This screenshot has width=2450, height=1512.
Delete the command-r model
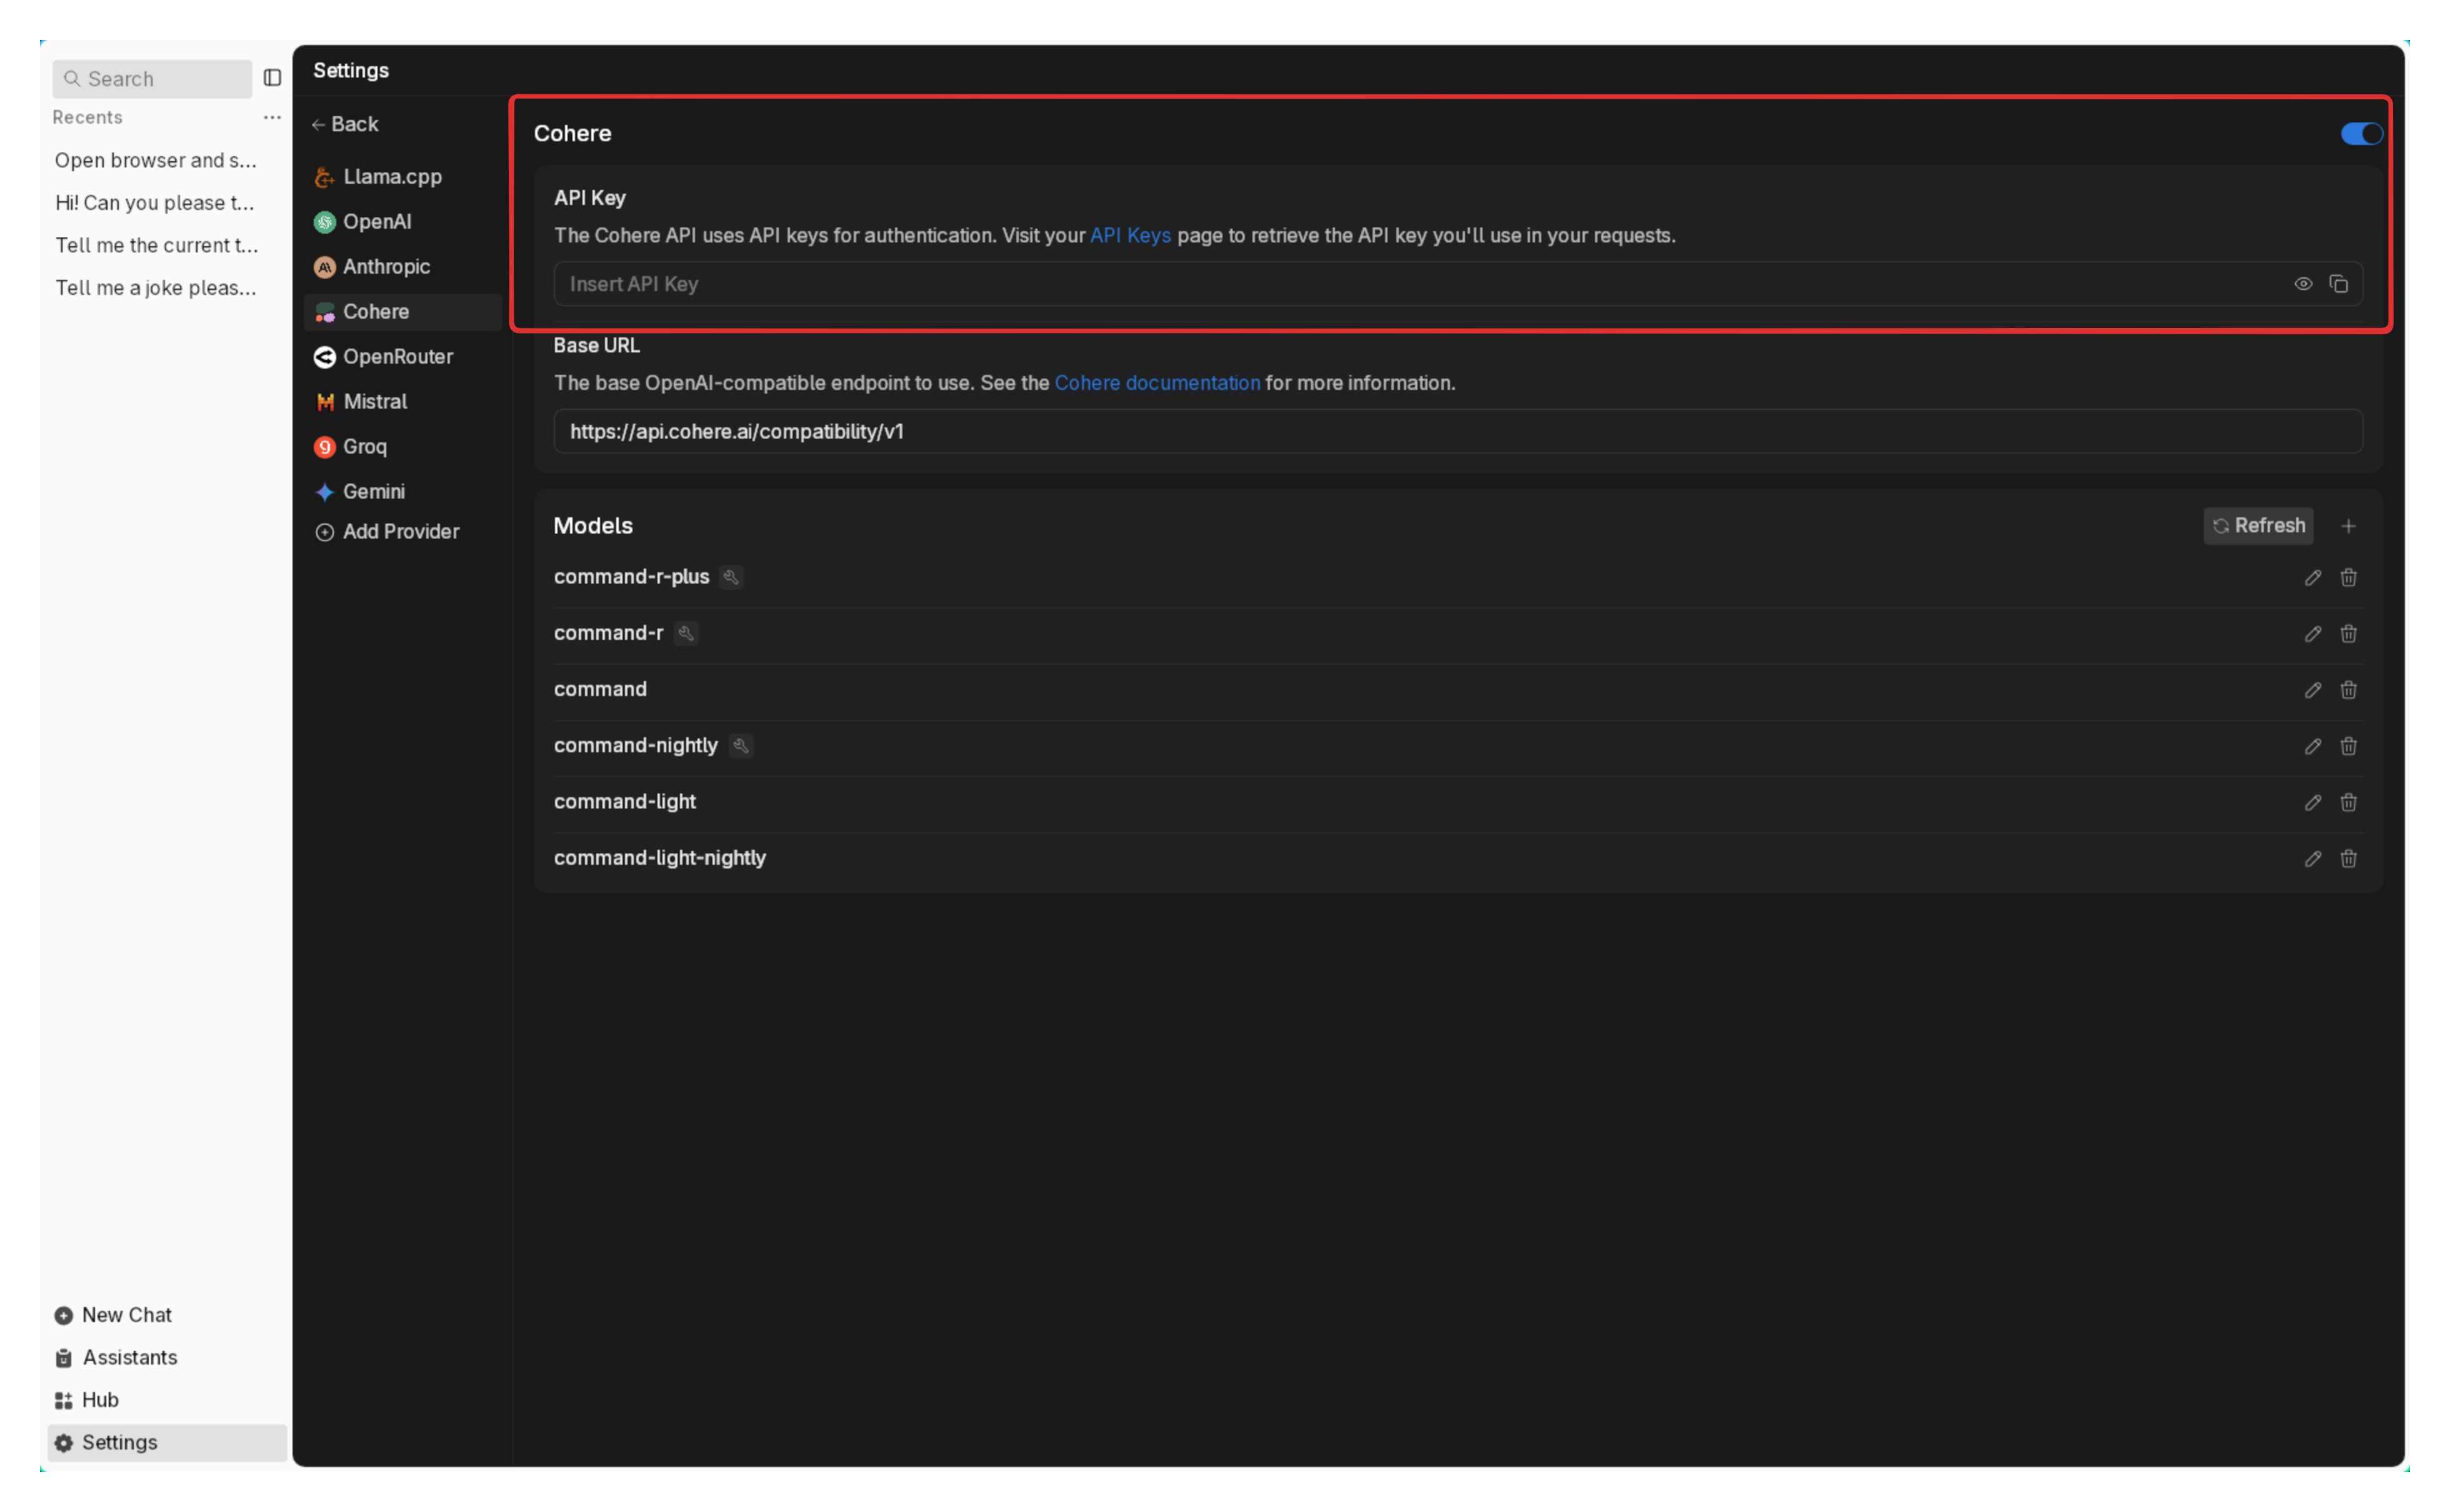2348,634
